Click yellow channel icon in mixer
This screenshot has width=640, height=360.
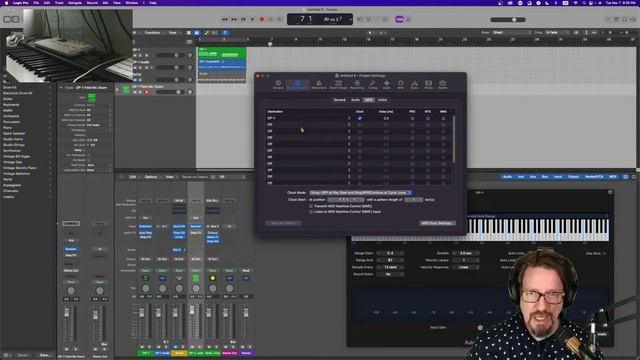[212, 278]
